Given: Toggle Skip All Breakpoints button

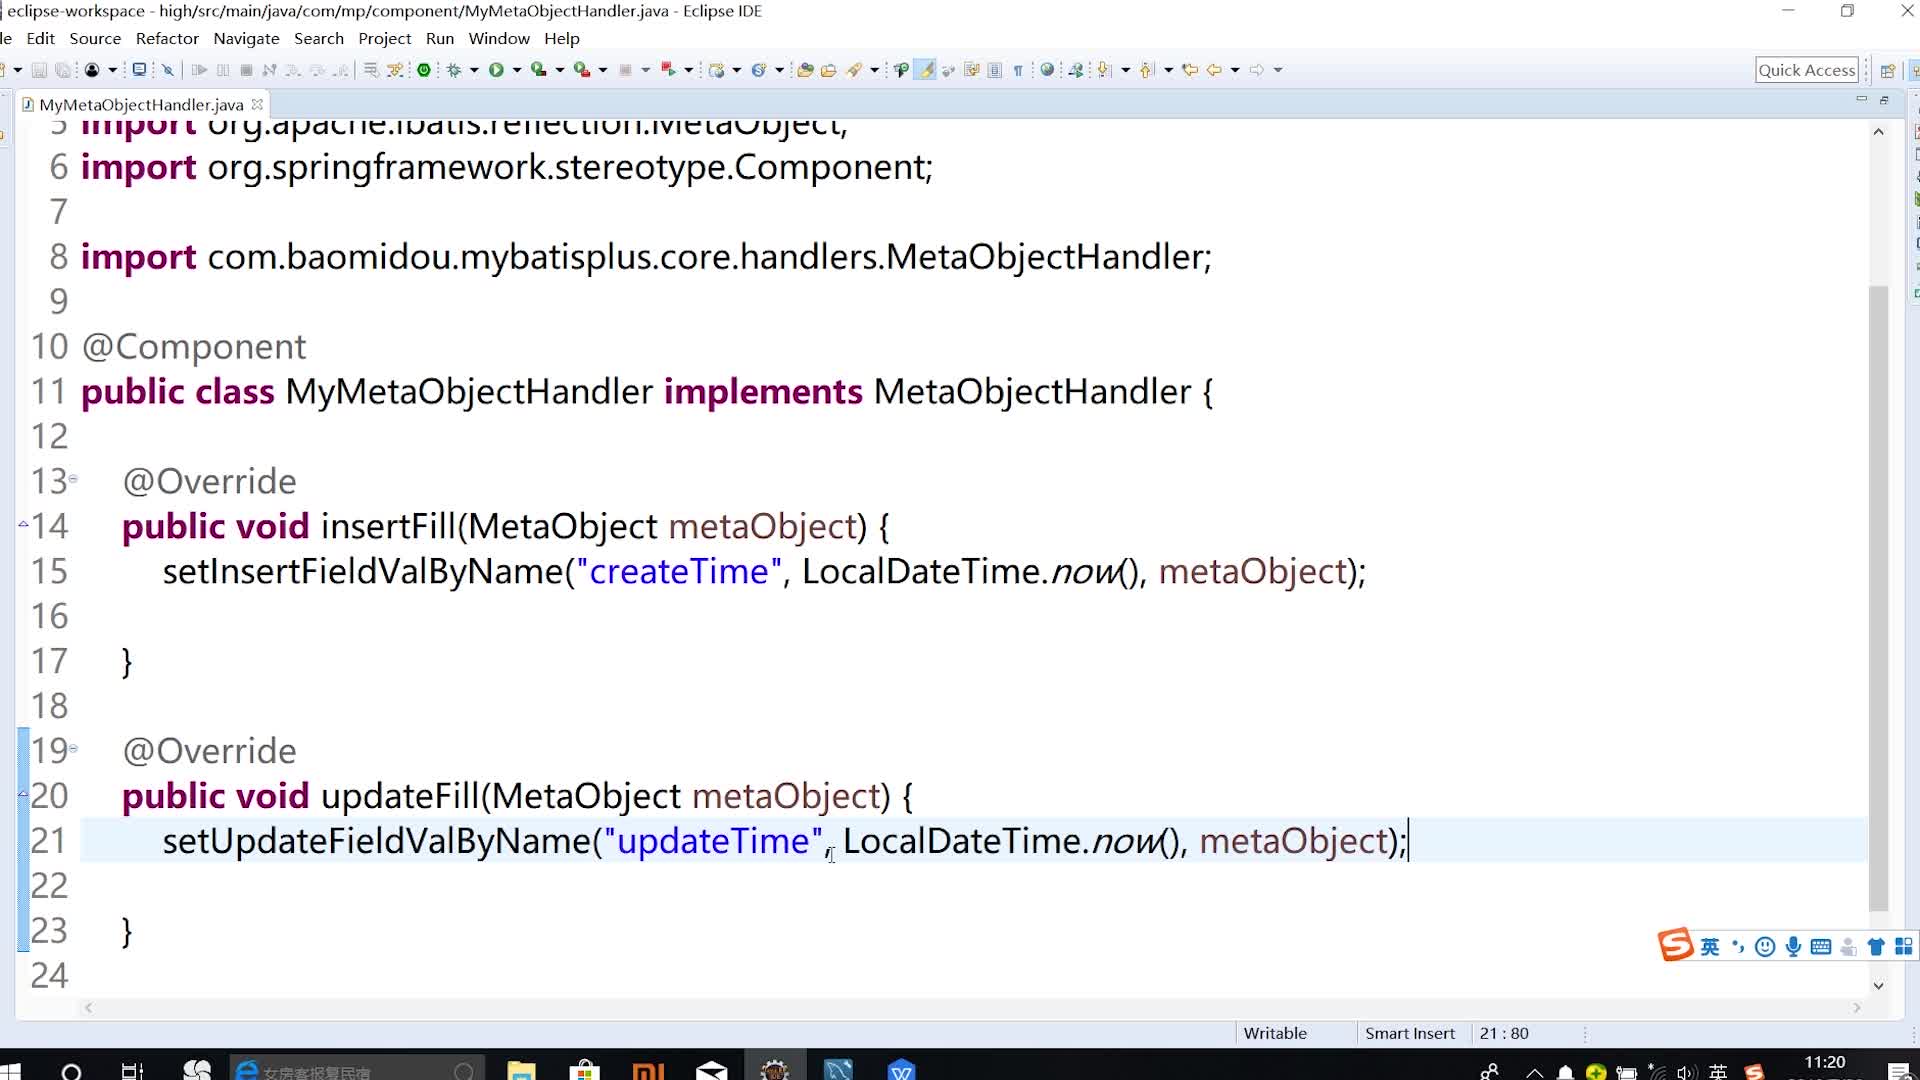Looking at the screenshot, I should pyautogui.click(x=168, y=70).
